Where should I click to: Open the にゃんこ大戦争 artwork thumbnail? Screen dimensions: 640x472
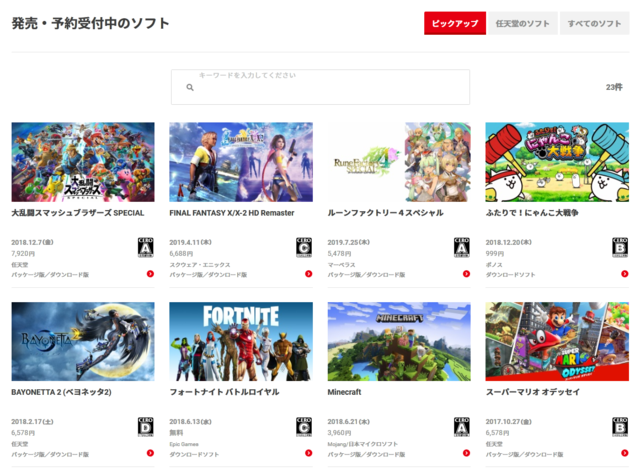click(x=557, y=162)
